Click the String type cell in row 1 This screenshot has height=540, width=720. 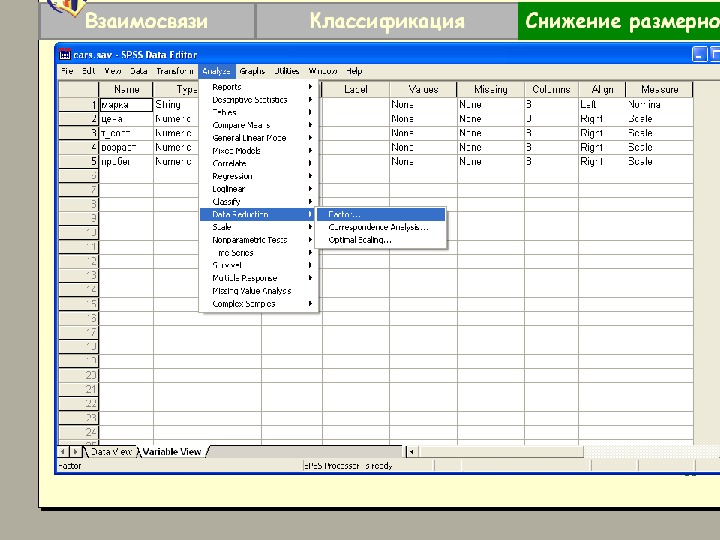pos(176,105)
